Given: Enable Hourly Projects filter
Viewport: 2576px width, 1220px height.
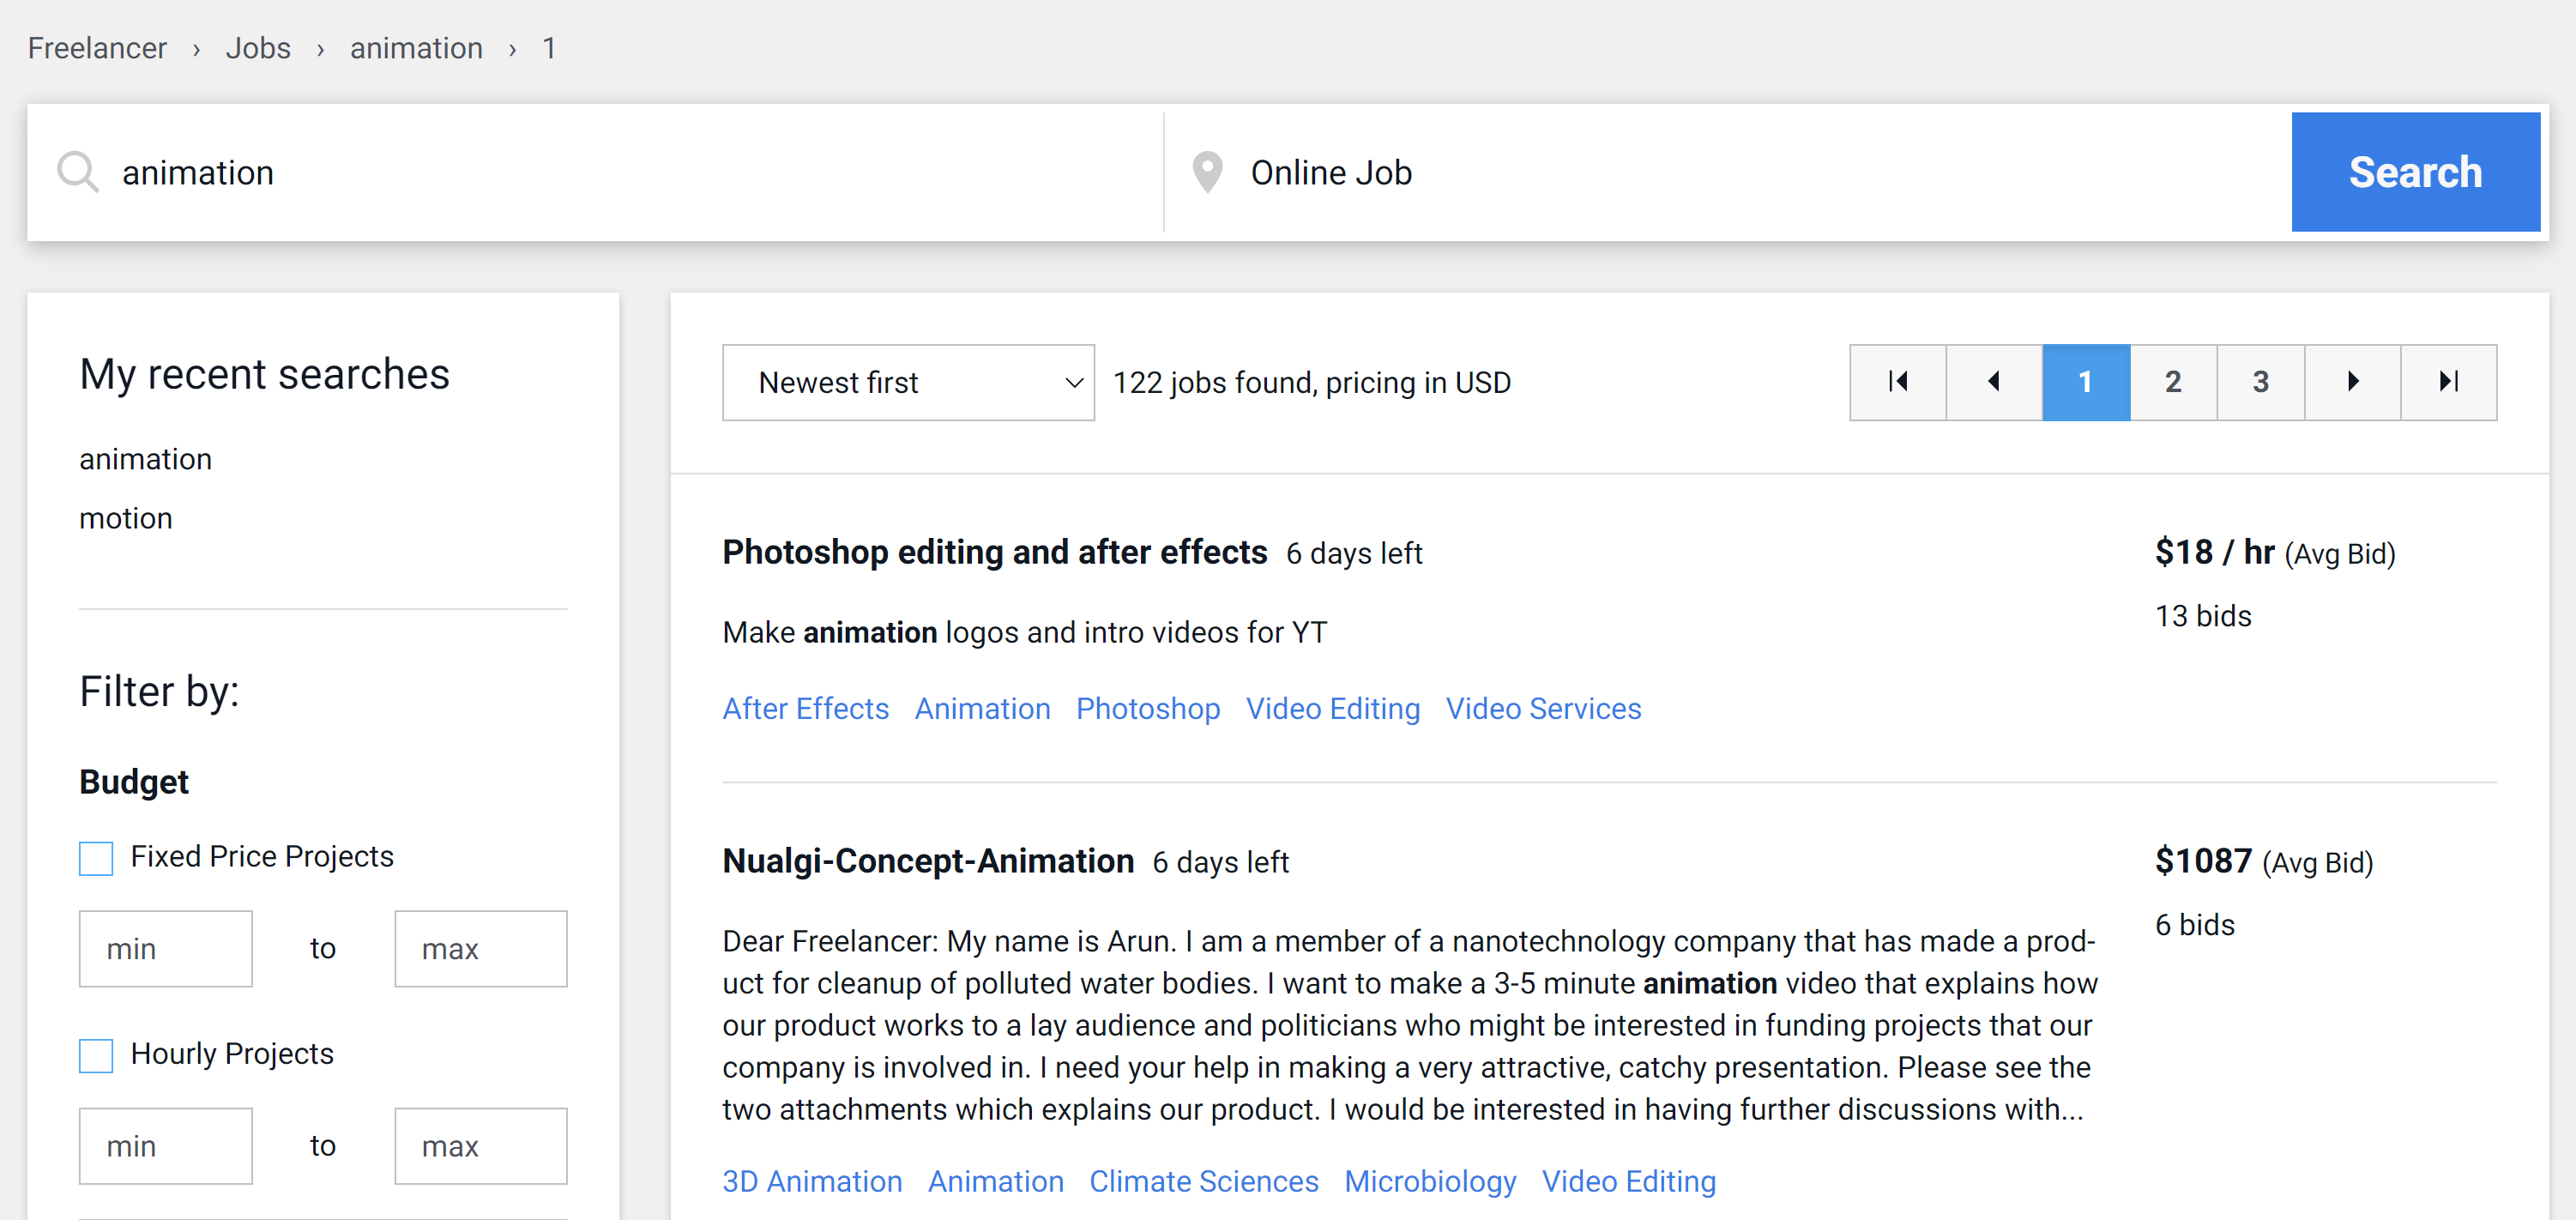Looking at the screenshot, I should [96, 1055].
